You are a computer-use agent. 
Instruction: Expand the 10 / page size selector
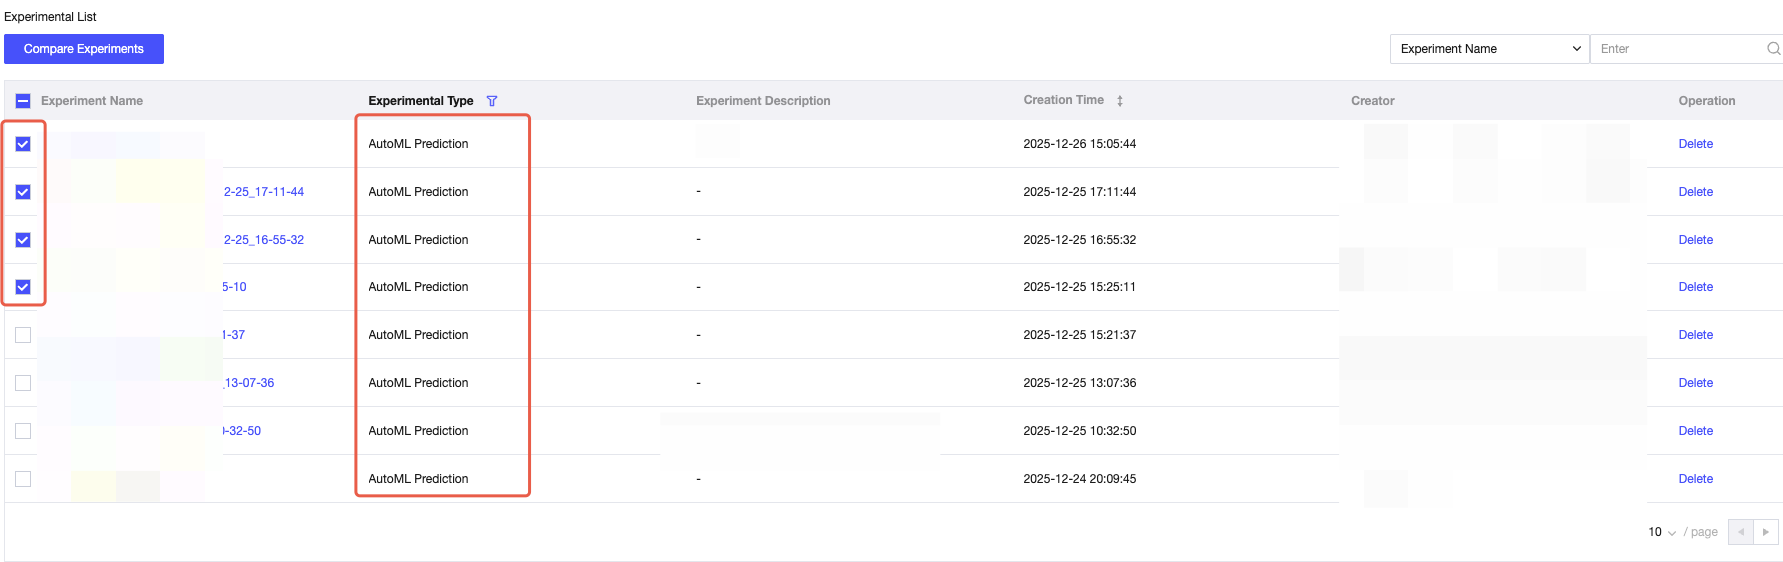(x=1662, y=532)
